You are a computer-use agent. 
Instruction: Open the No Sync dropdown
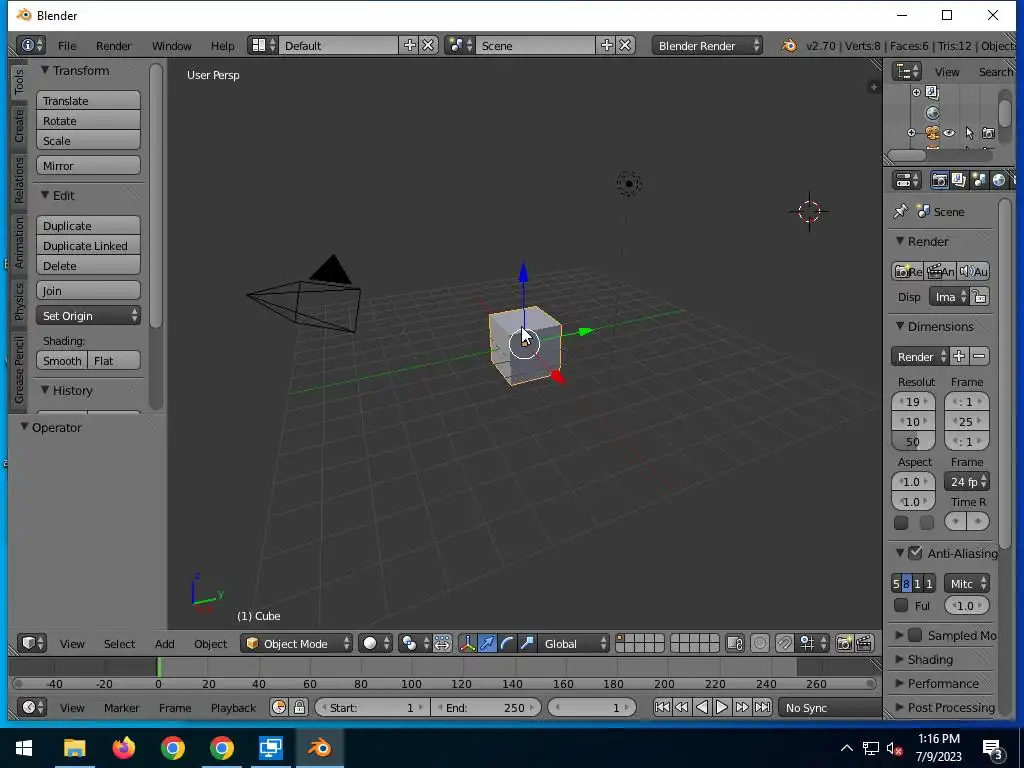point(829,707)
